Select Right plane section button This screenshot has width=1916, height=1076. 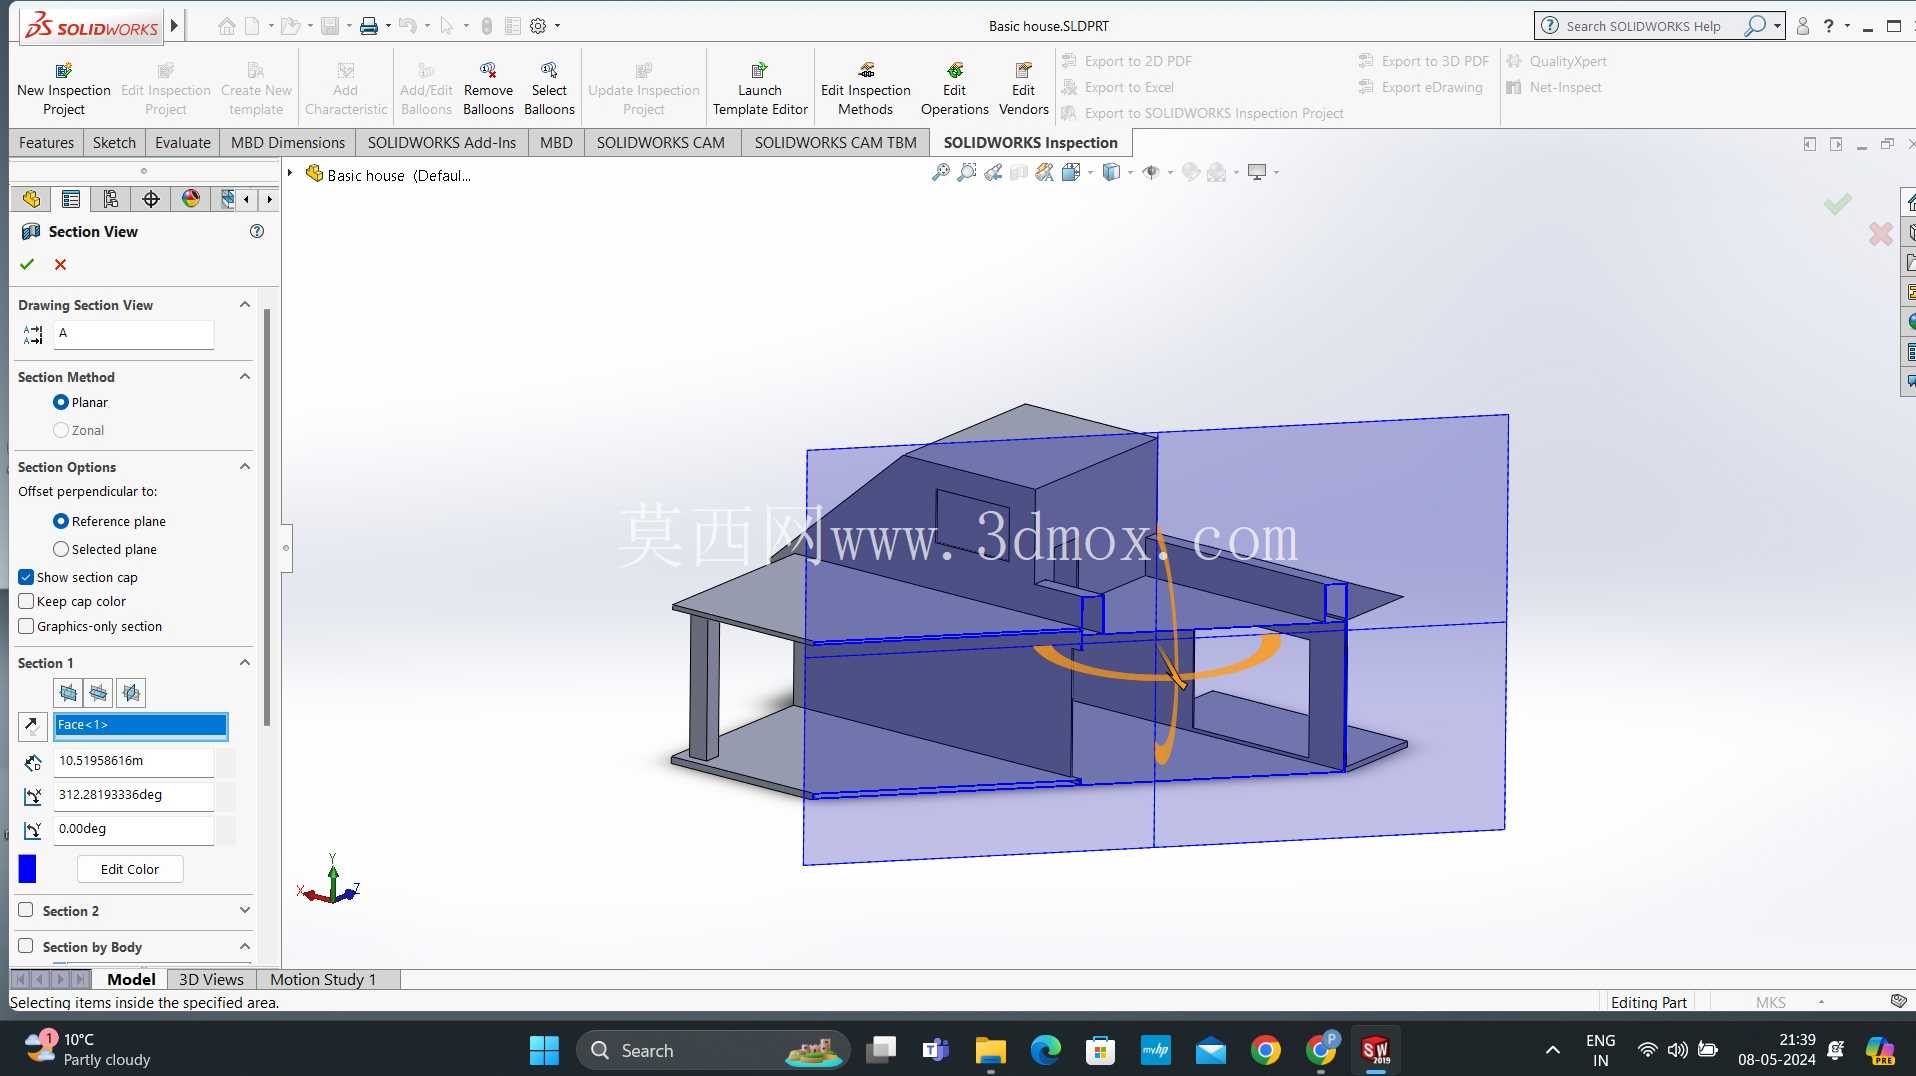tap(131, 692)
